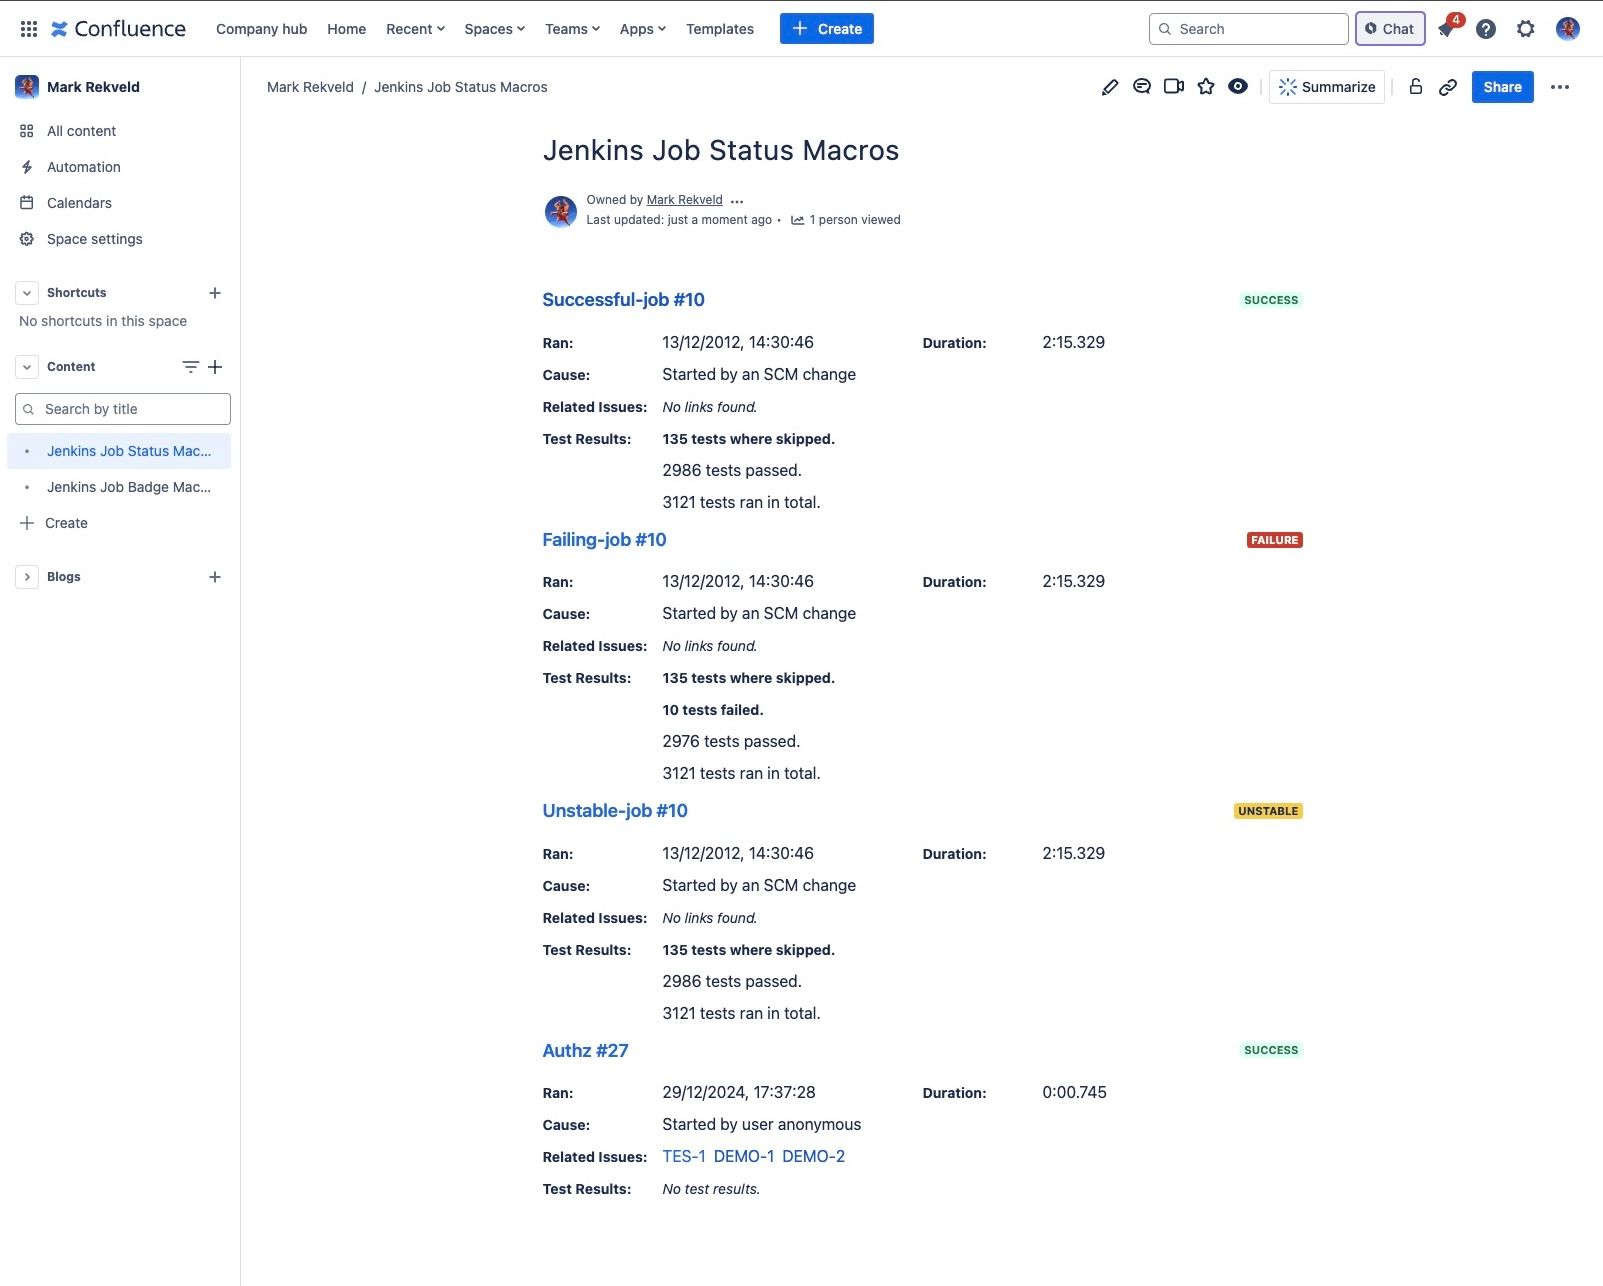Open the DEMO-2 issue link

pyautogui.click(x=813, y=1156)
